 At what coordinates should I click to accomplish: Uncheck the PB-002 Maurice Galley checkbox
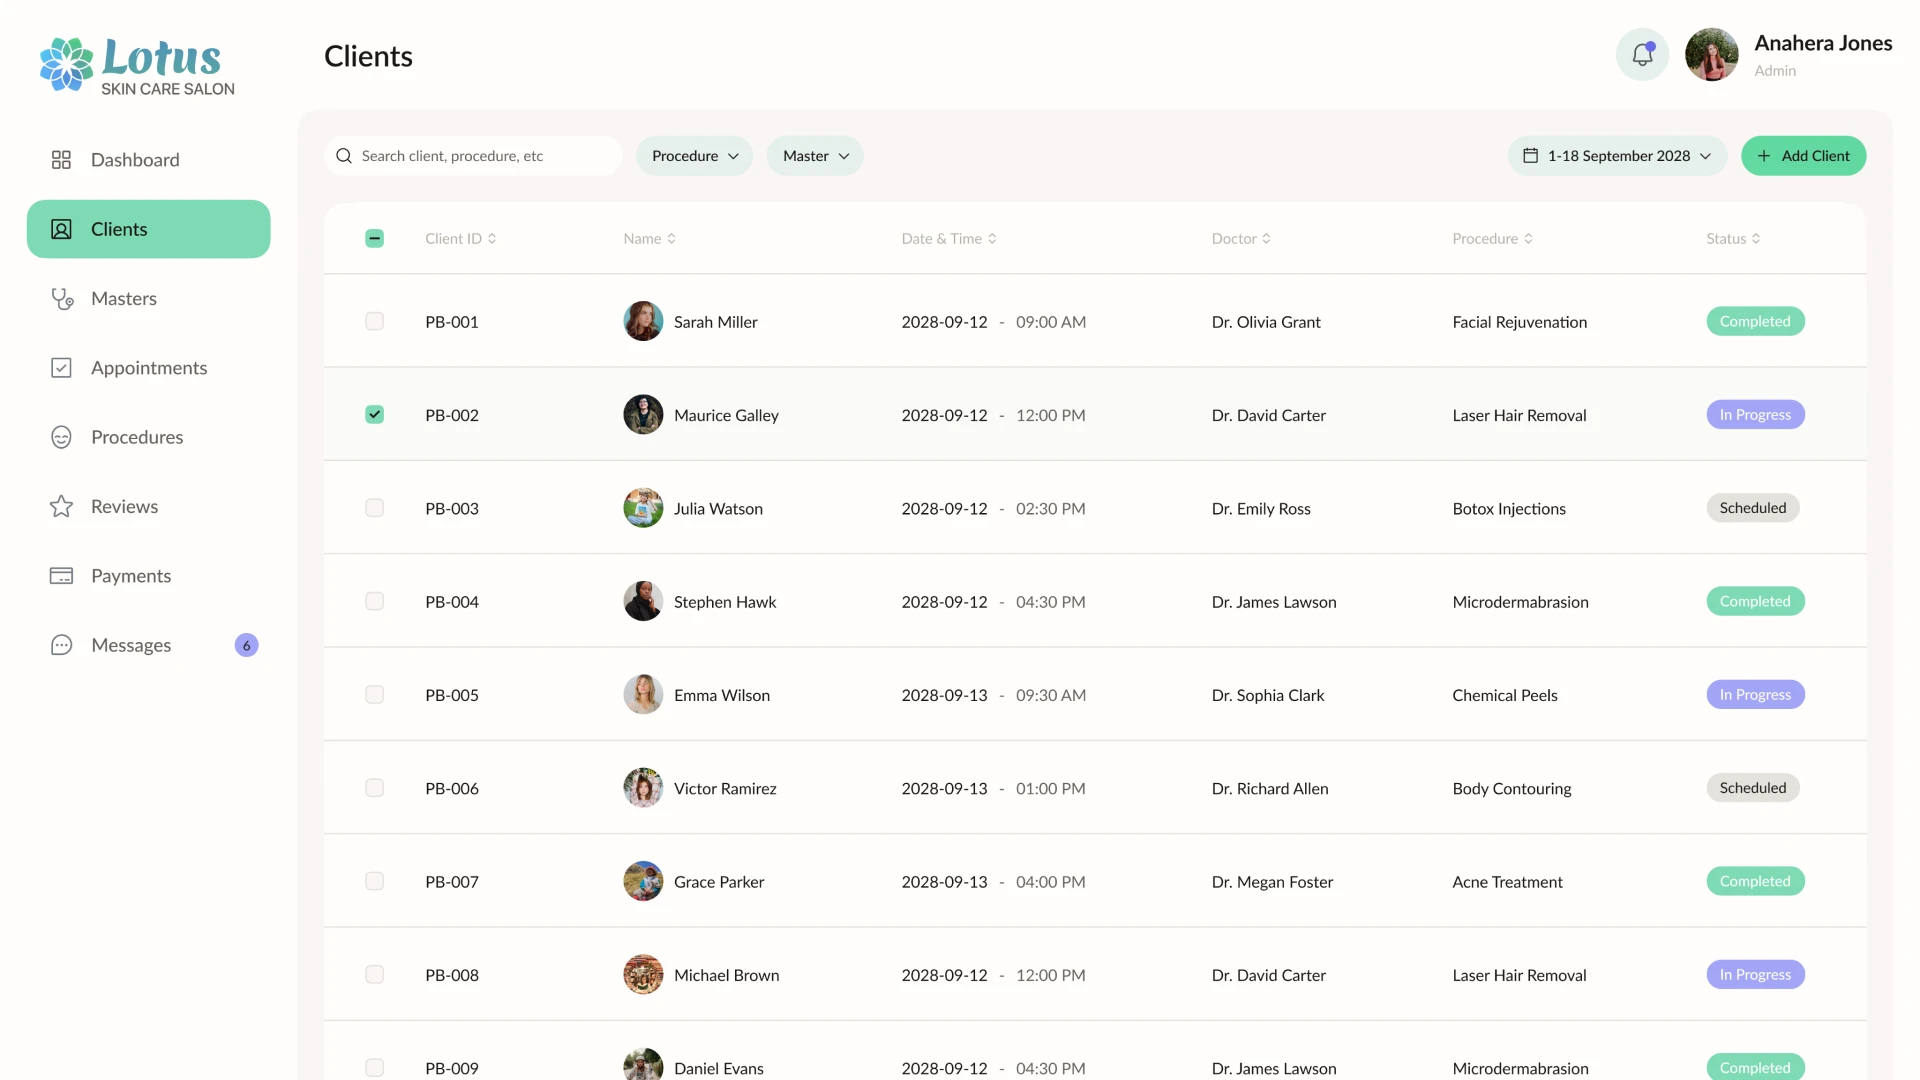tap(374, 415)
